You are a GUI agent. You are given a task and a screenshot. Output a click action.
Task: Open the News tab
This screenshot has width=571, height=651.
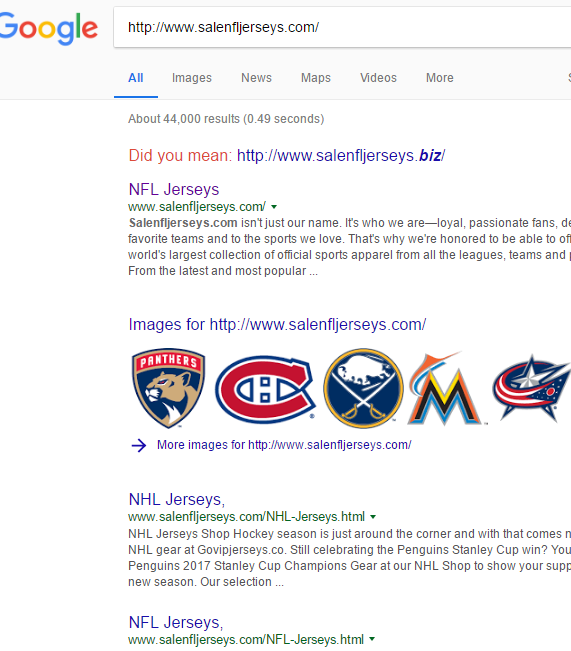[x=256, y=78]
